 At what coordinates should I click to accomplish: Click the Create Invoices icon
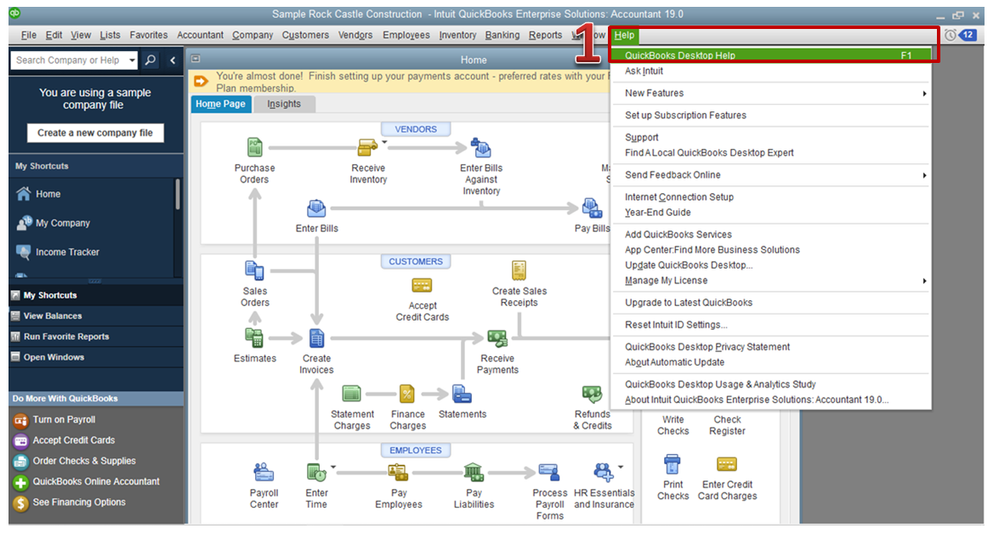pyautogui.click(x=317, y=338)
